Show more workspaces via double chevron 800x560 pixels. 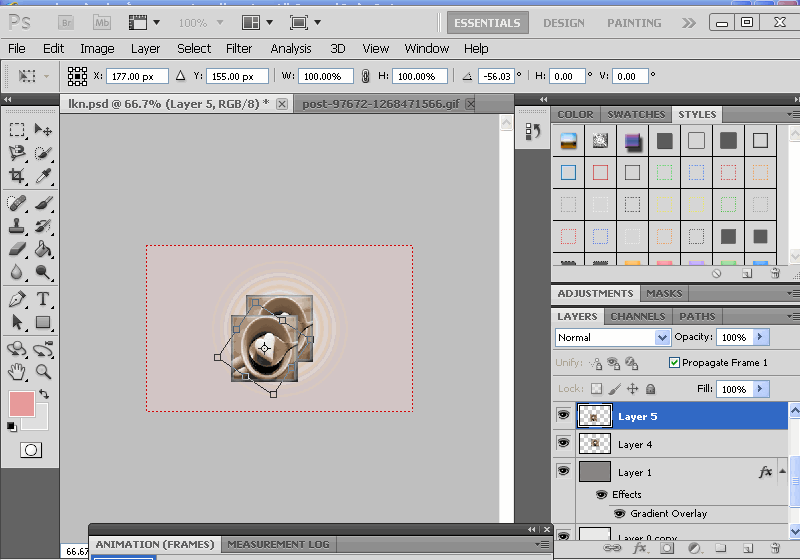pos(688,23)
